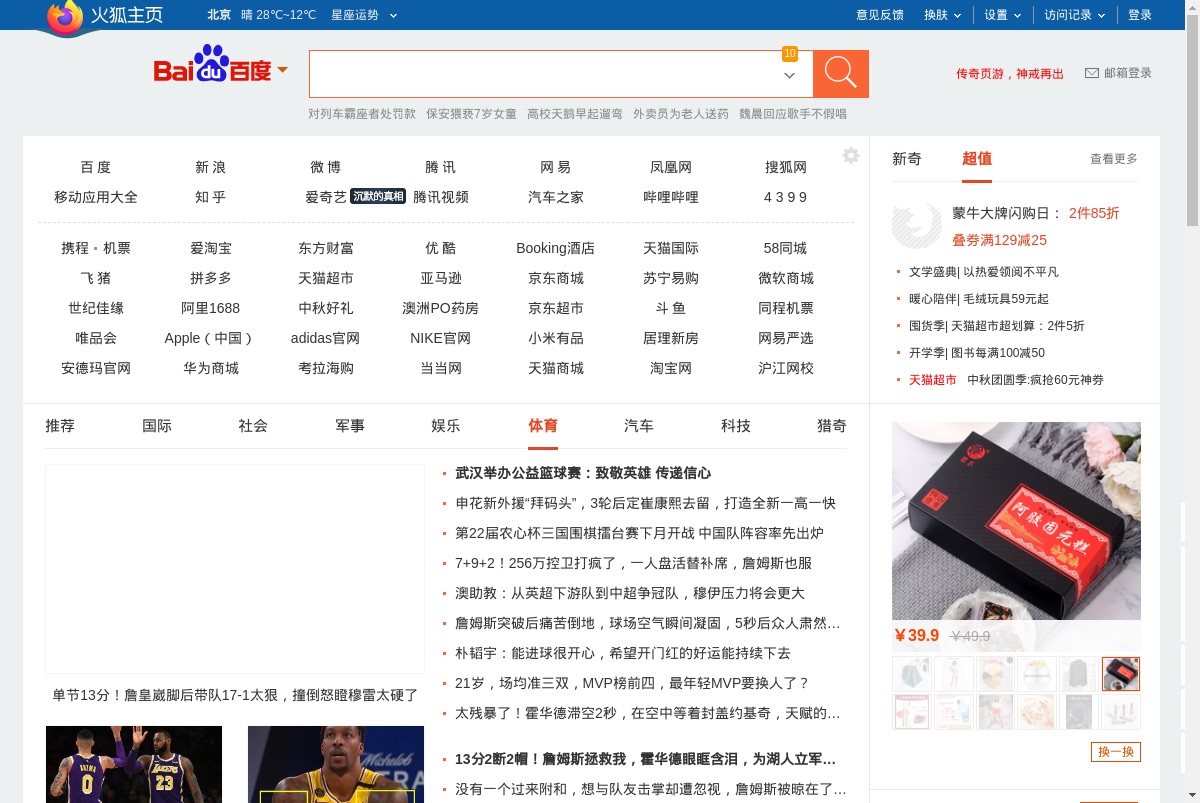The image size is (1200, 803).
Task: Click the 北京 city weather label
Action: coord(219,15)
